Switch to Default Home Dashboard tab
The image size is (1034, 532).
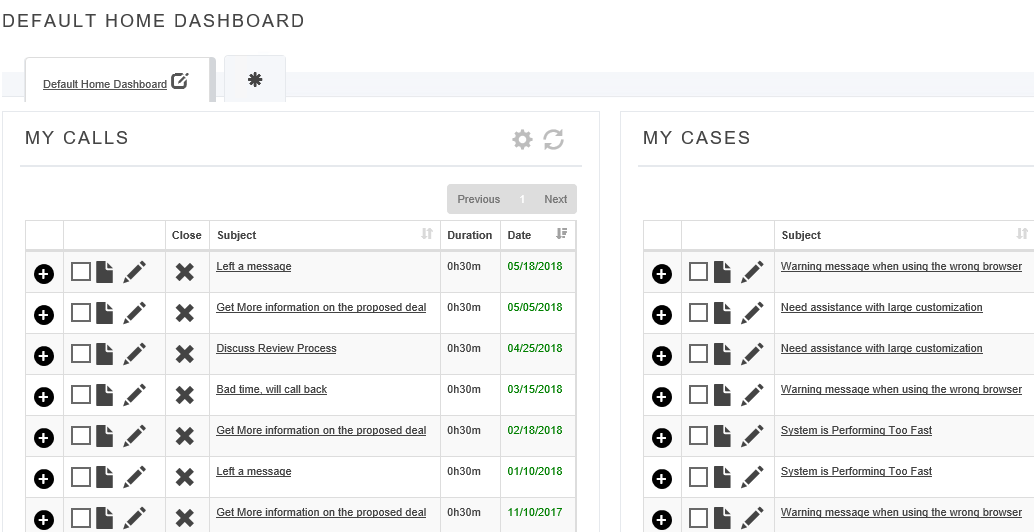click(105, 84)
